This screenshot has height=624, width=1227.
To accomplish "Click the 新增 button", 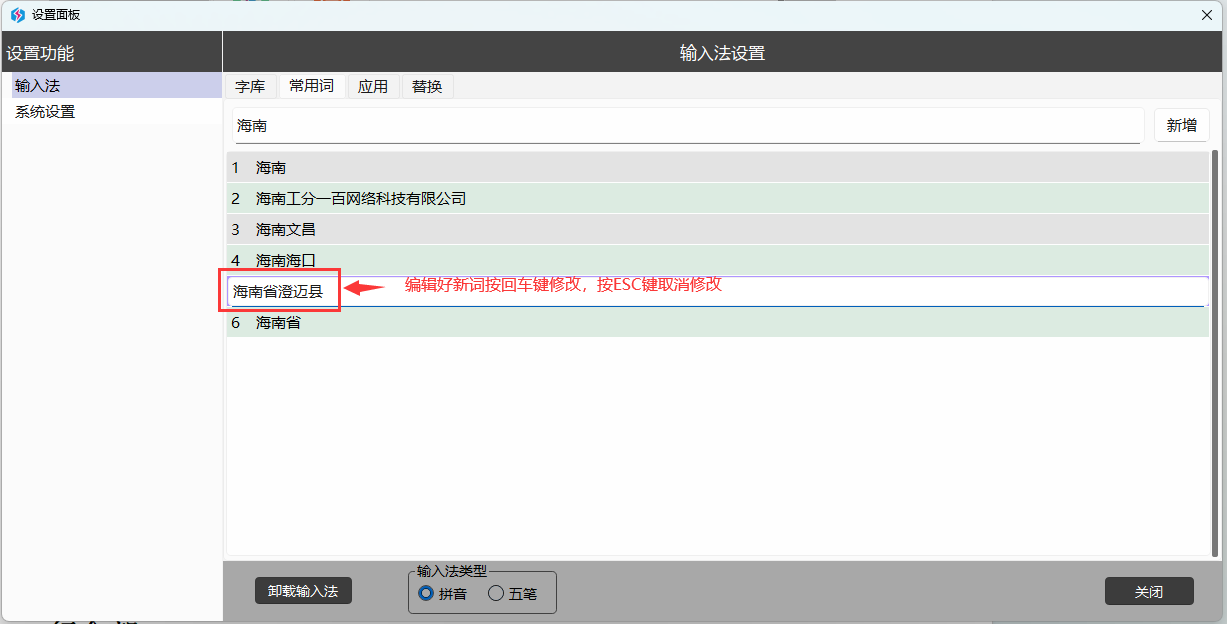I will (x=1181, y=126).
